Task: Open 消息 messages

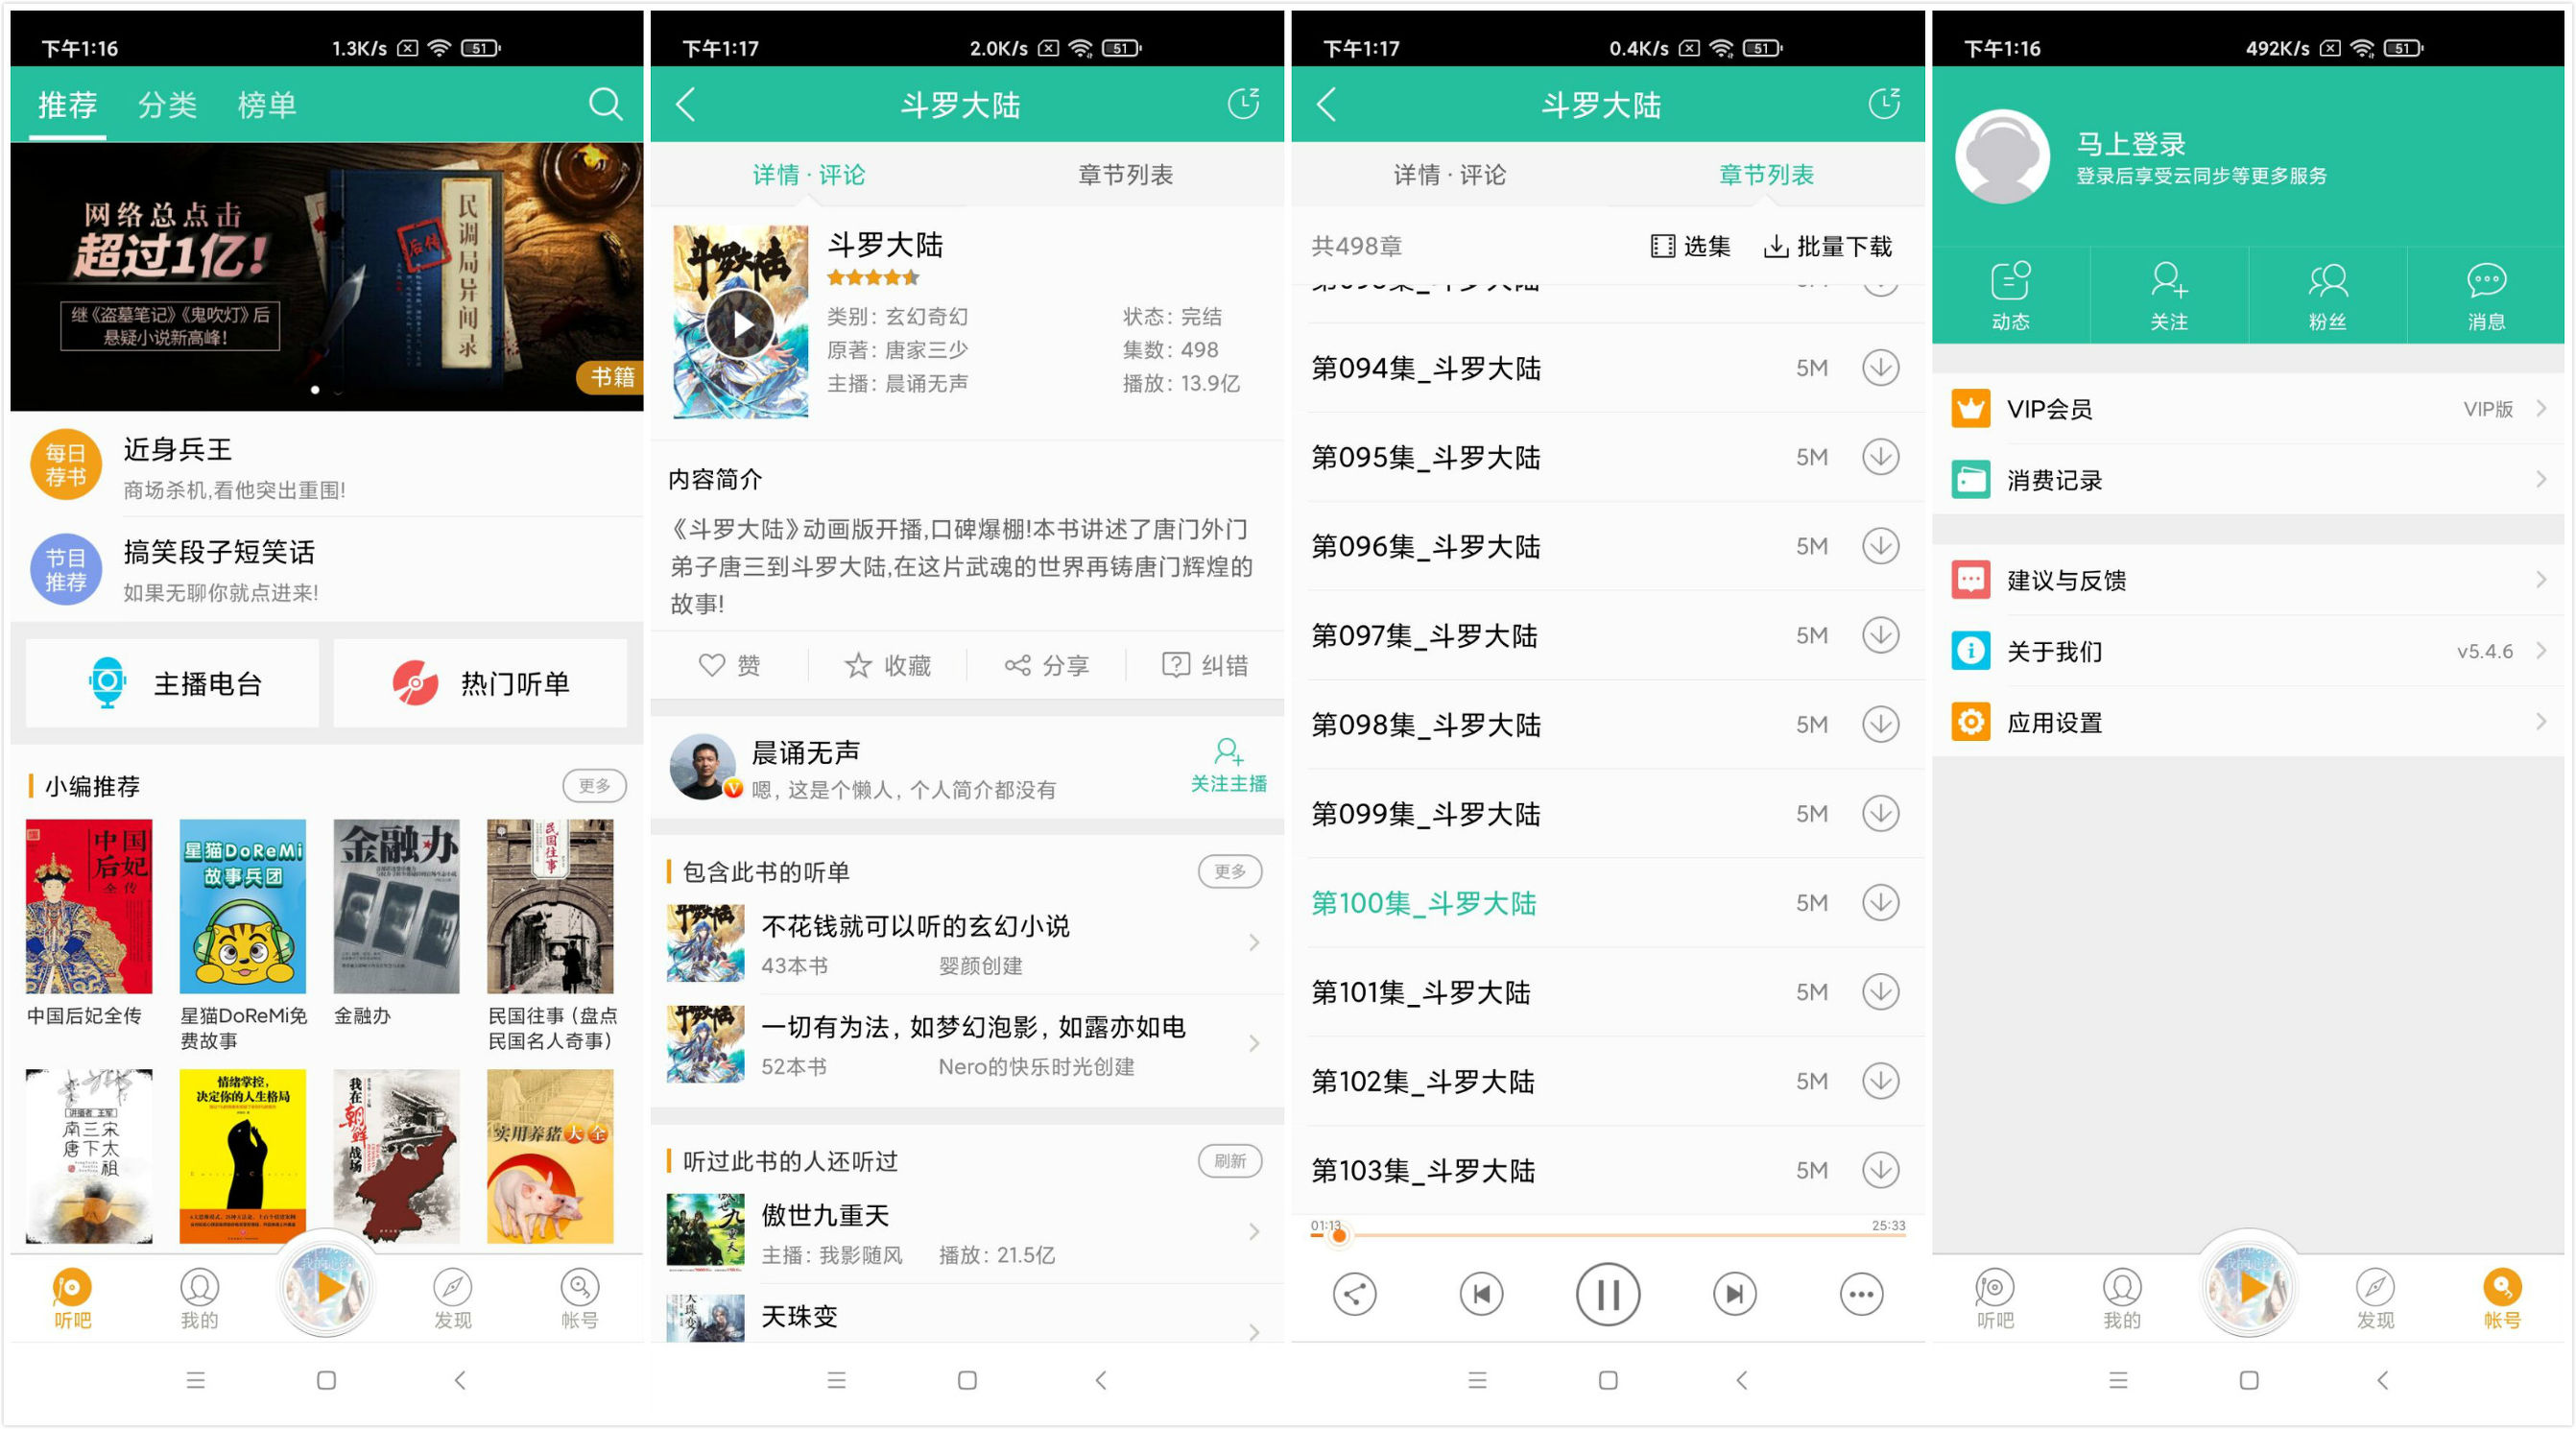Action: (2486, 295)
